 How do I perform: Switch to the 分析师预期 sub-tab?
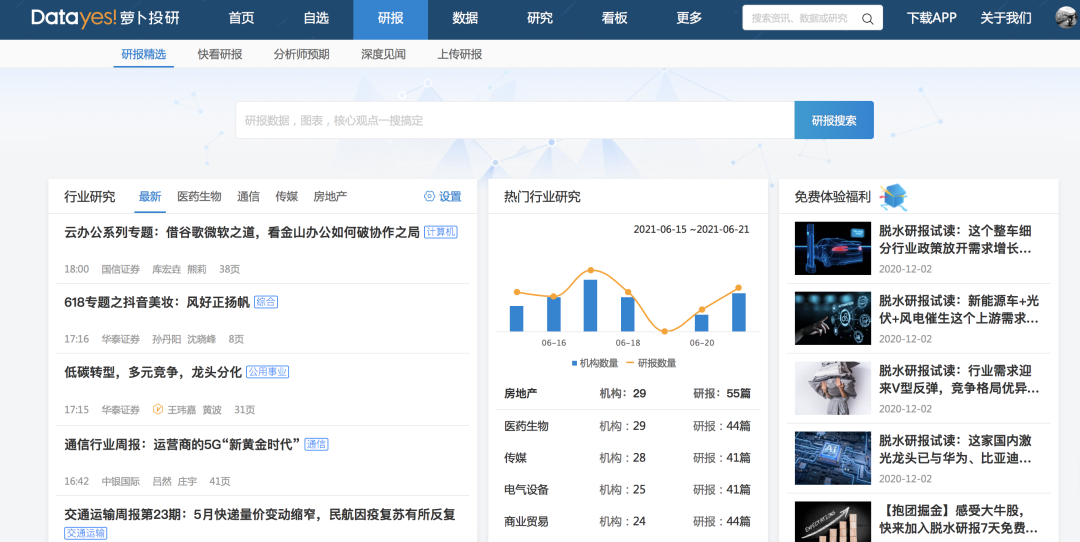[x=301, y=54]
